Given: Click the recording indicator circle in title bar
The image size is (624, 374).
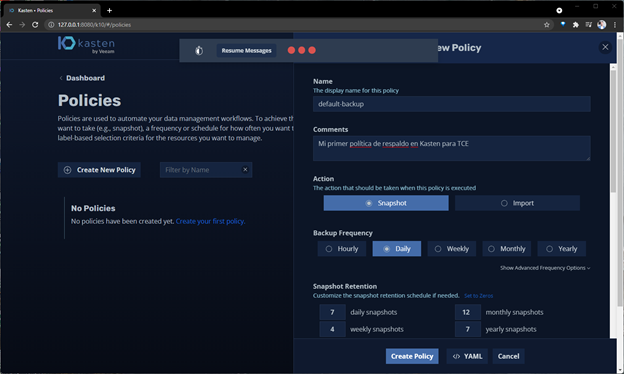Looking at the screenshot, I should coord(559,10).
